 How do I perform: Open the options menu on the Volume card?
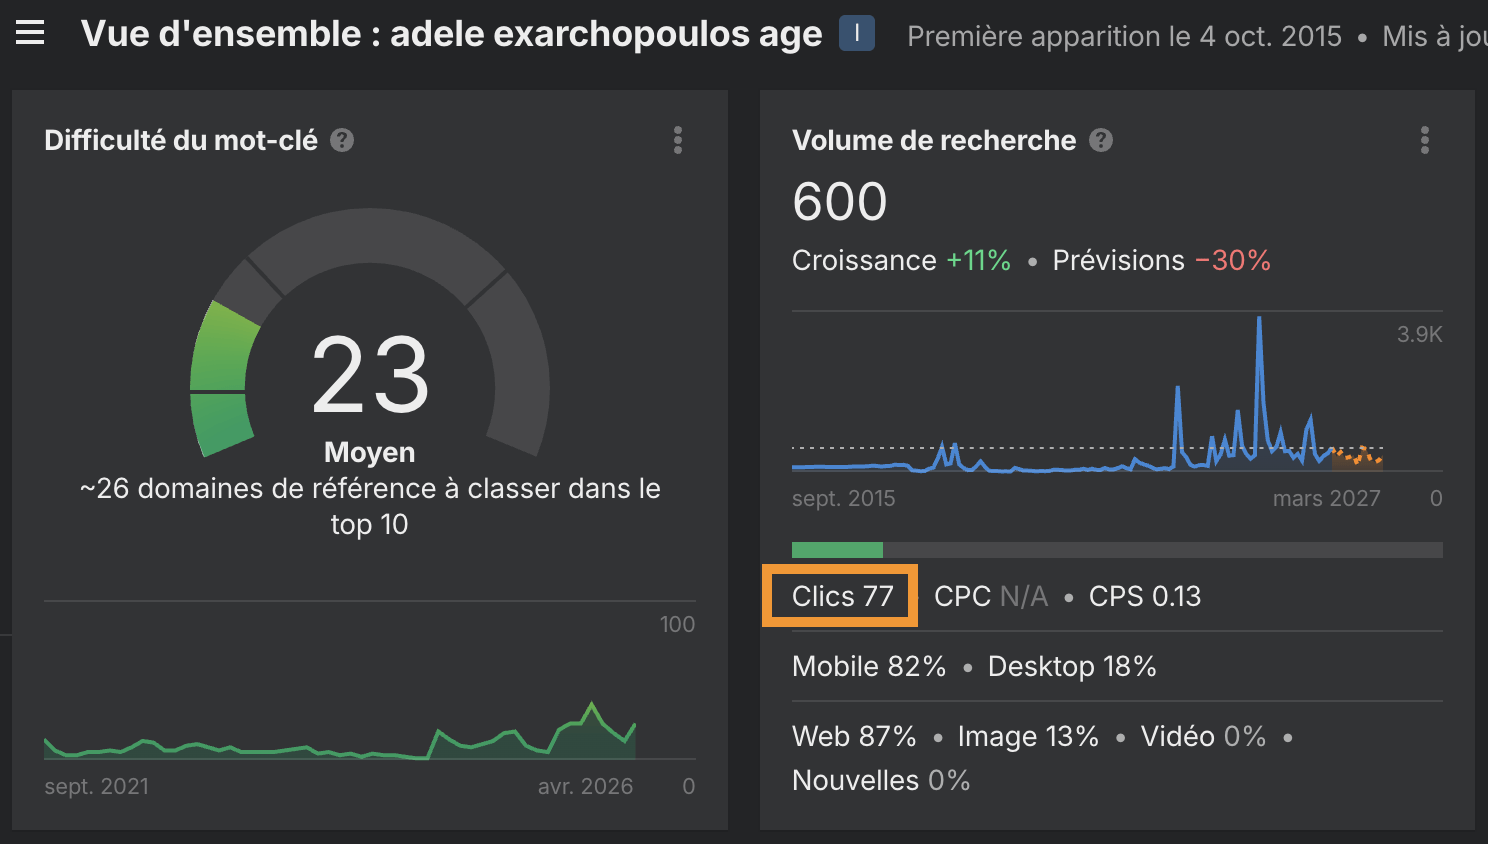point(1424,140)
